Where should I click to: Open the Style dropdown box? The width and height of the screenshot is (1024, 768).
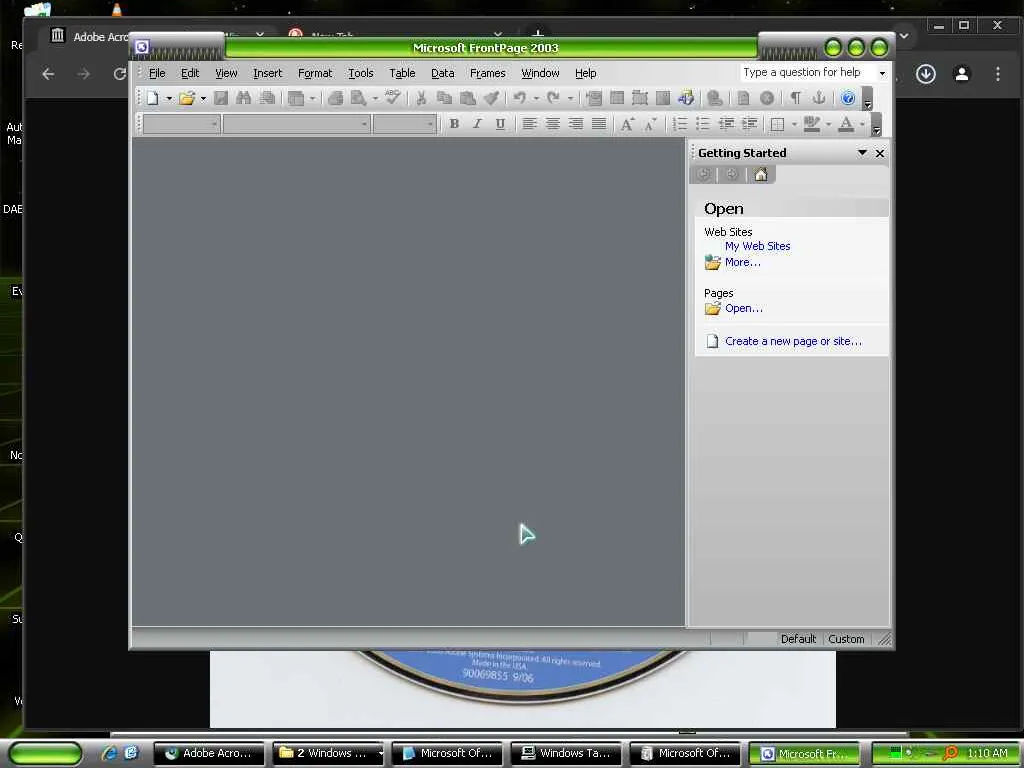(182, 124)
